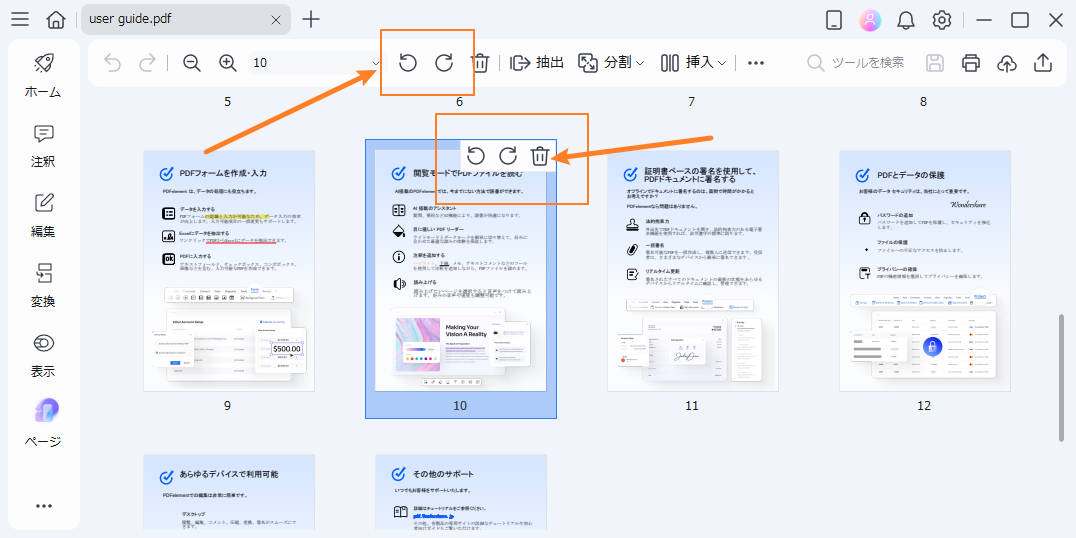Zoom in thumbnails
This screenshot has width=1076, height=538.
pyautogui.click(x=228, y=62)
